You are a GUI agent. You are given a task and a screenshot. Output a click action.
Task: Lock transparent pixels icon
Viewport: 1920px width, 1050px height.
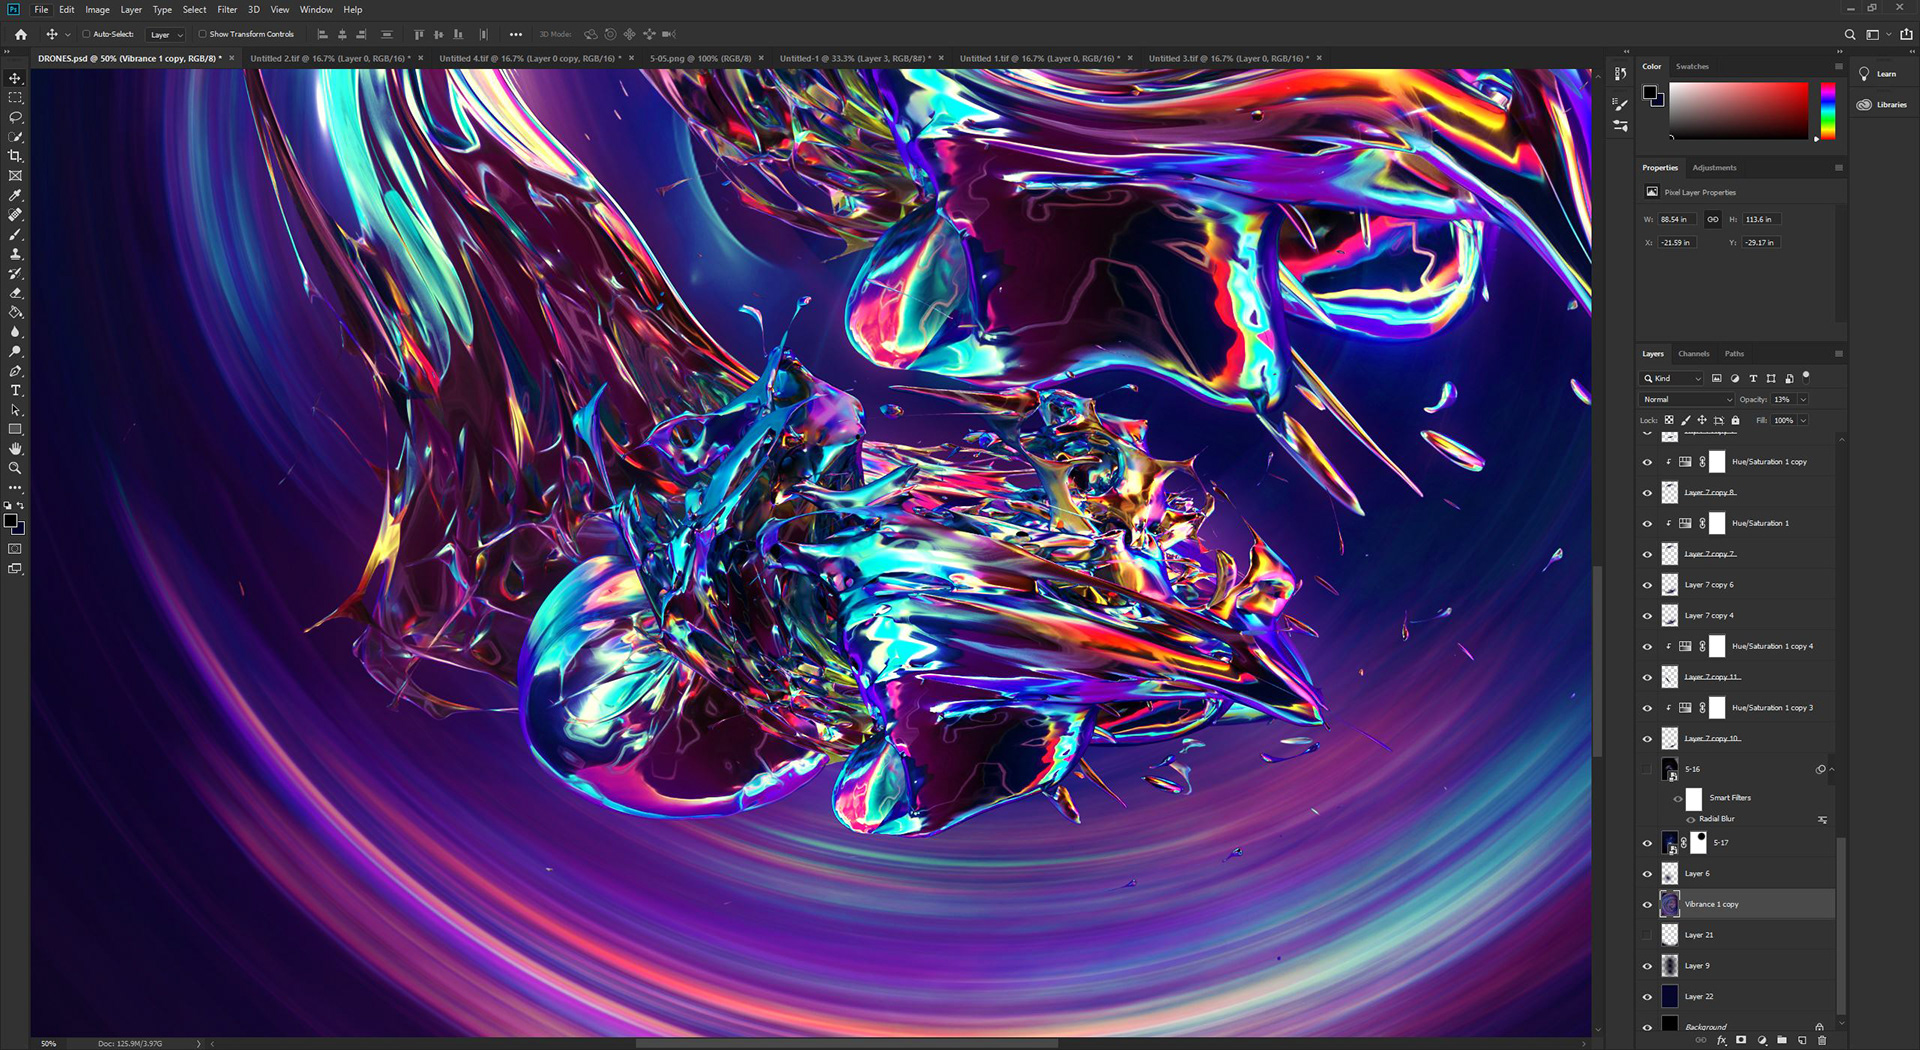(1669, 420)
